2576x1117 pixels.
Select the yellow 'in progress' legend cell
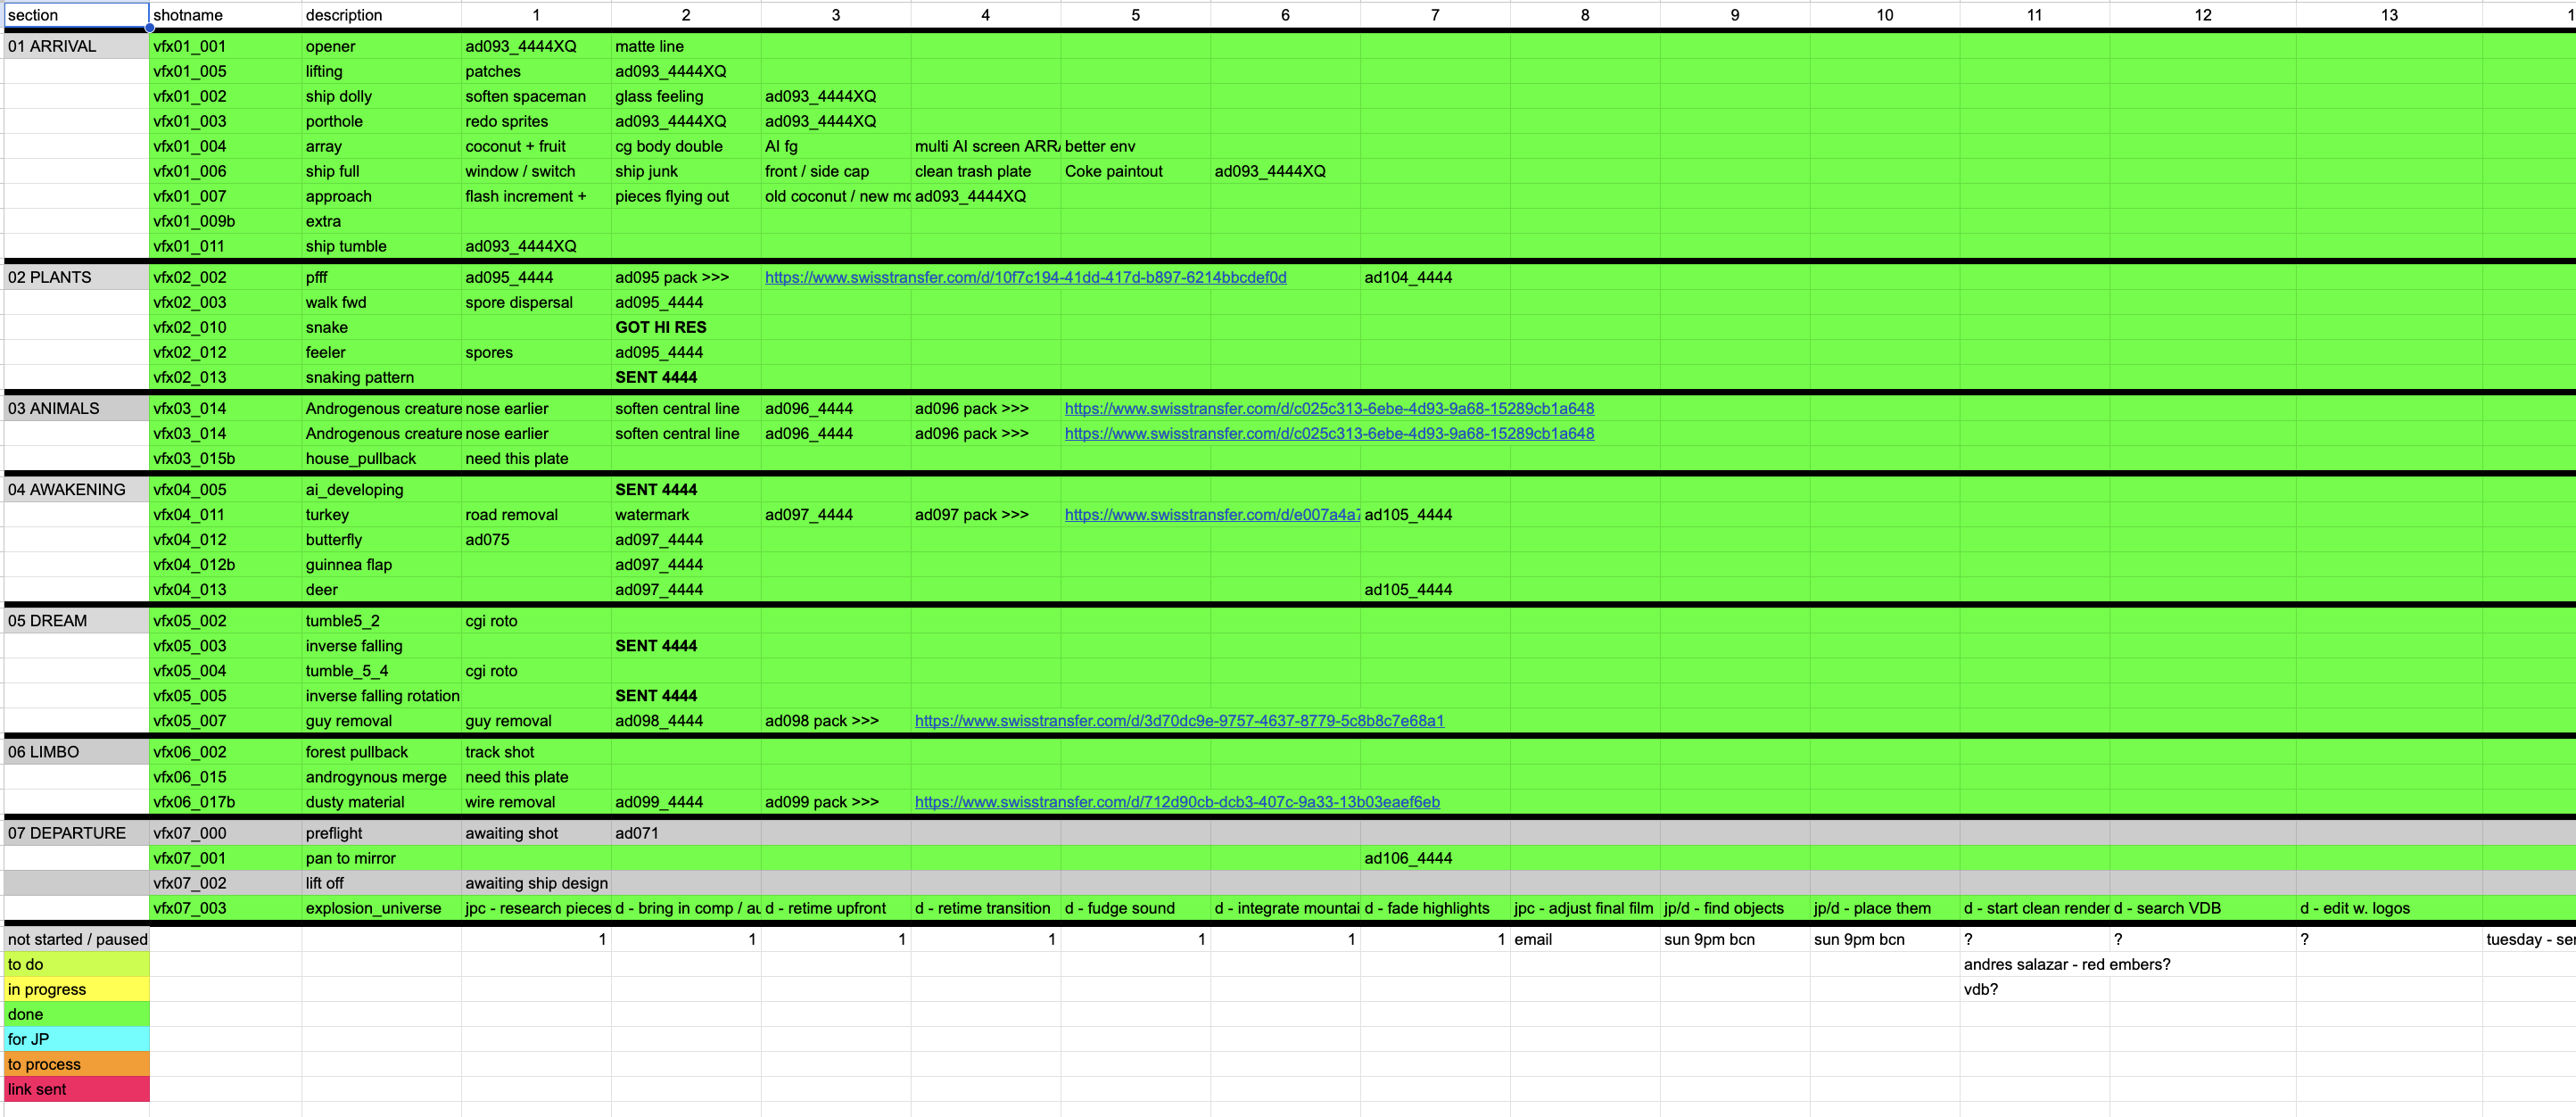pos(76,989)
